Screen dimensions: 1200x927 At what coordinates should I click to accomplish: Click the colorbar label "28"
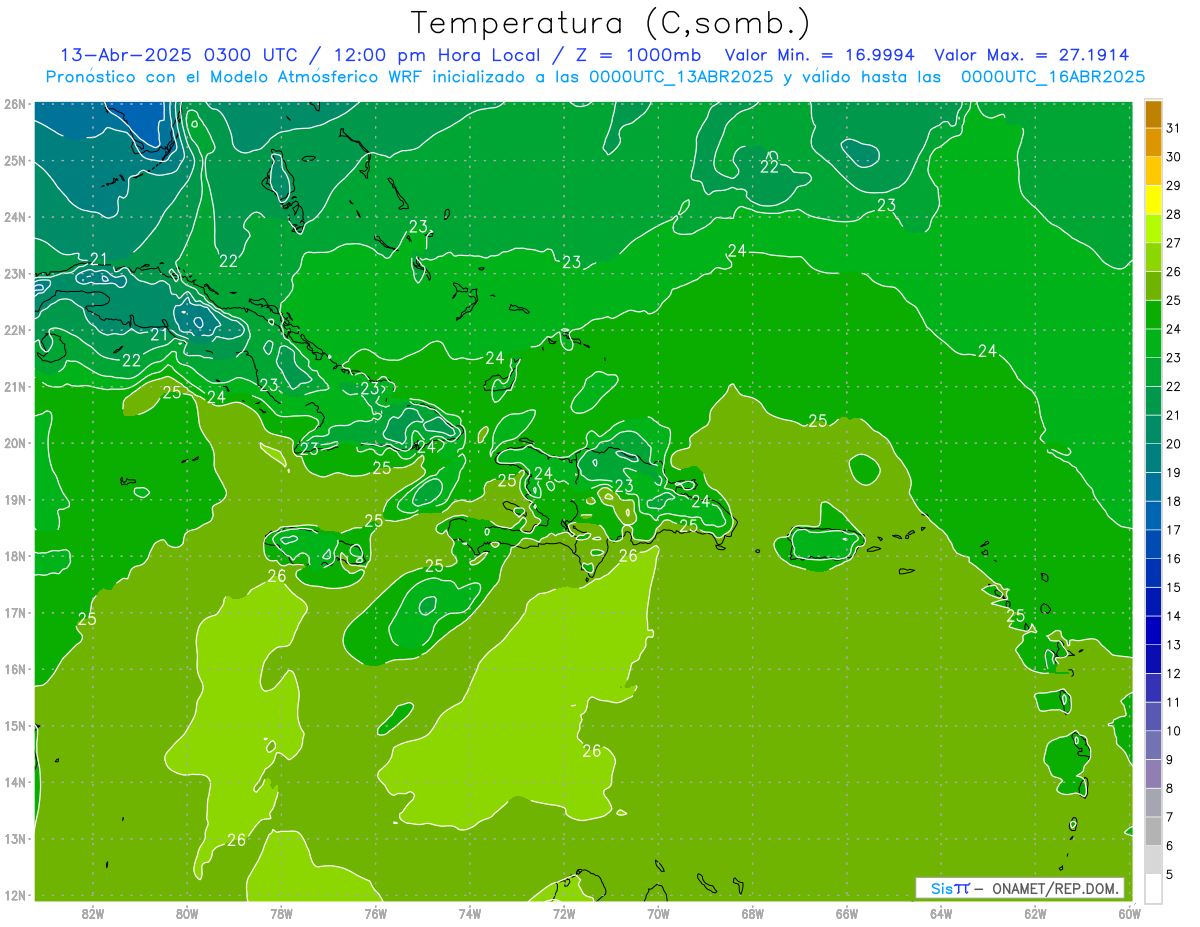tap(1173, 214)
